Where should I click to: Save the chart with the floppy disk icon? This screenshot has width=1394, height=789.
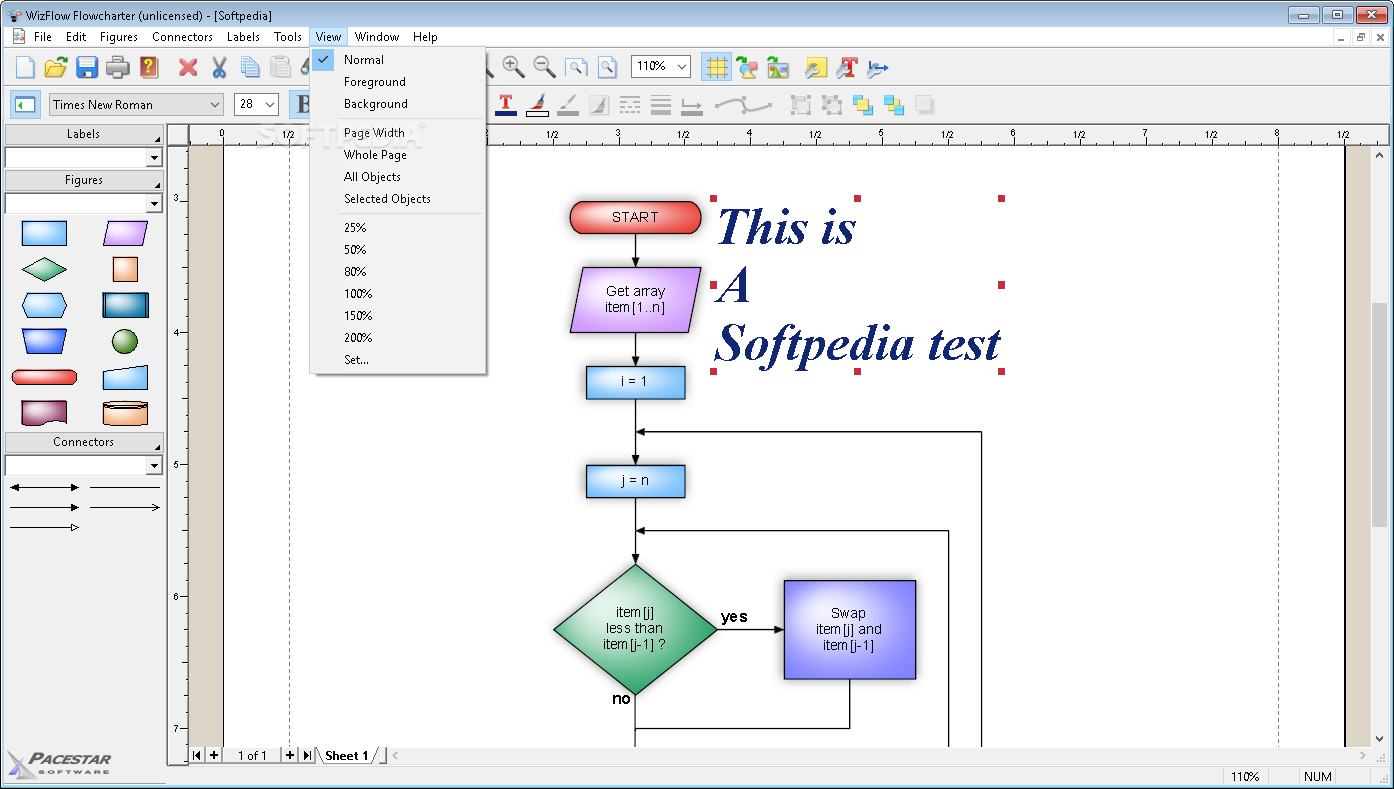tap(87, 68)
